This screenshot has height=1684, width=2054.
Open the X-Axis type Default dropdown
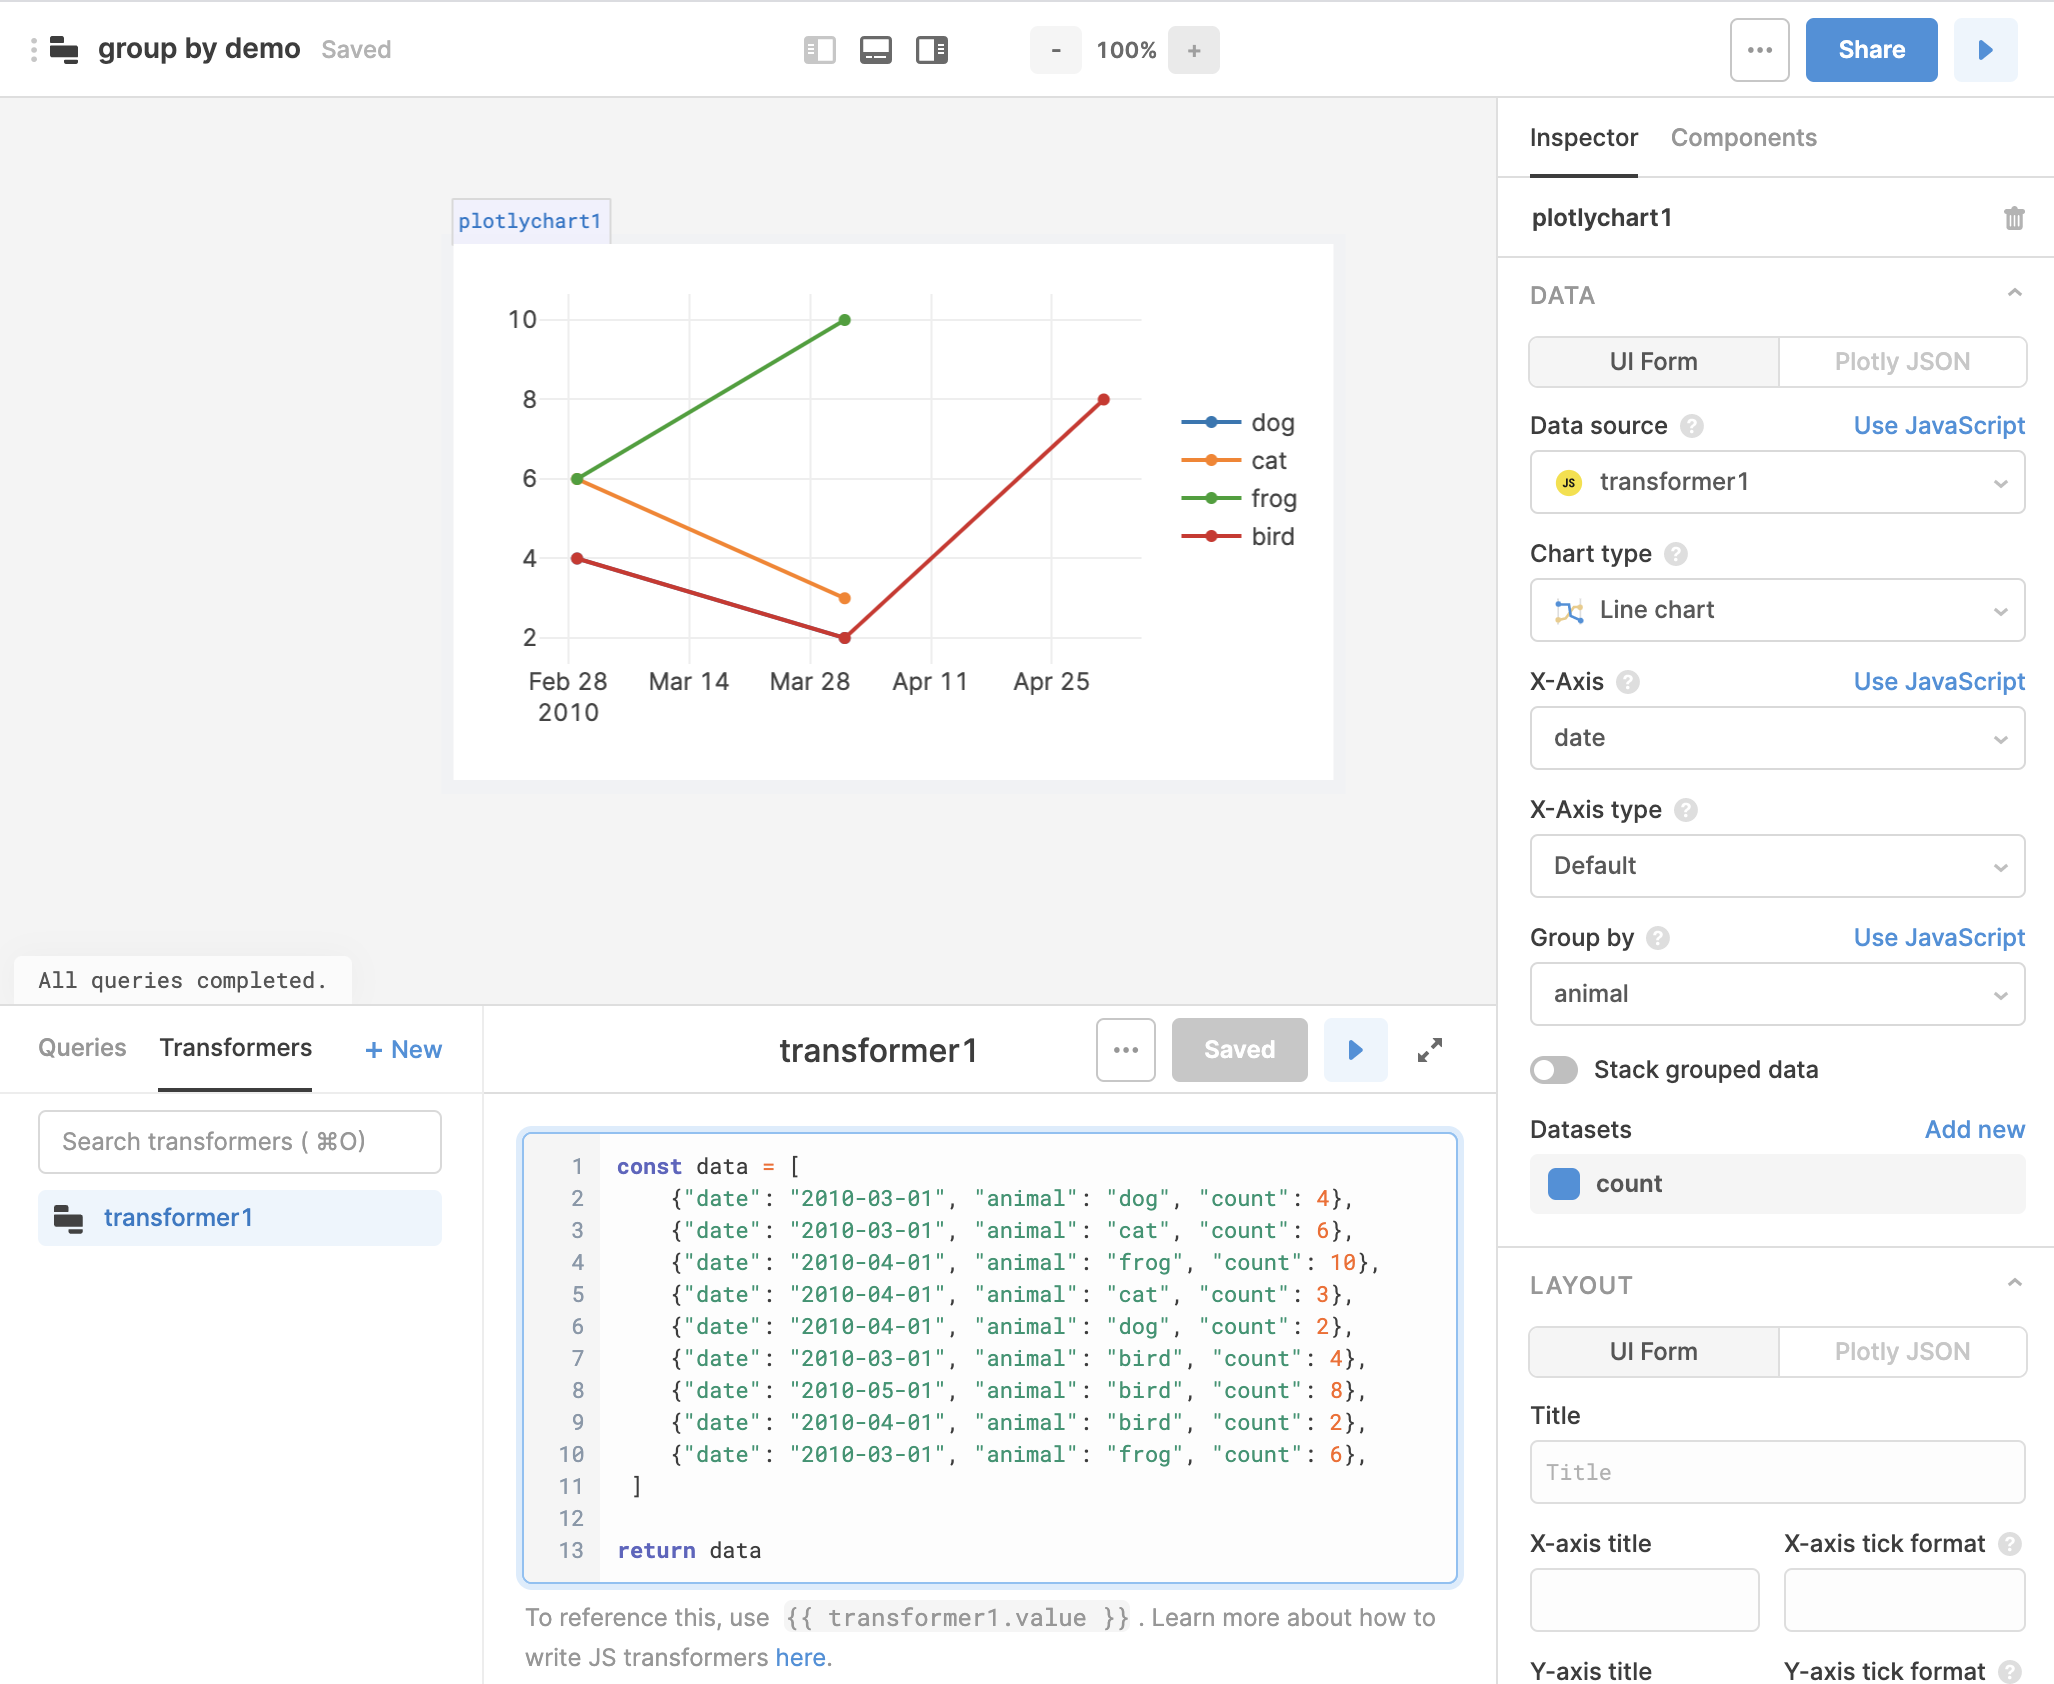tap(1778, 866)
